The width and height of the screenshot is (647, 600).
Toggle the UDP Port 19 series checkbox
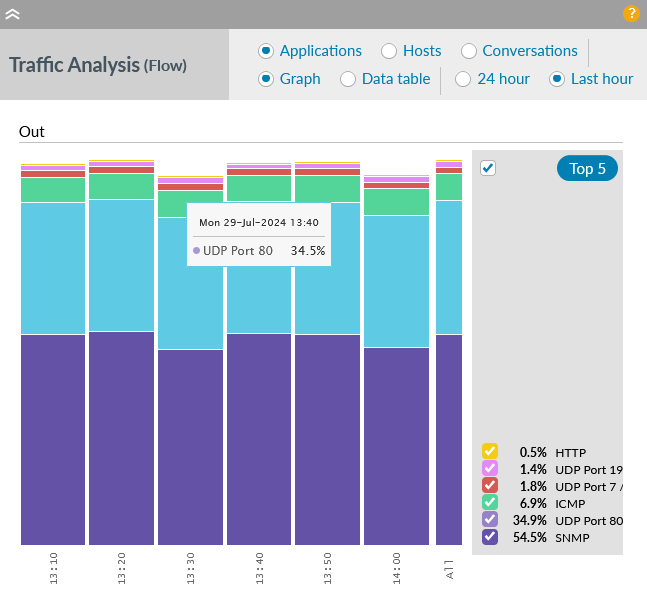pyautogui.click(x=490, y=468)
